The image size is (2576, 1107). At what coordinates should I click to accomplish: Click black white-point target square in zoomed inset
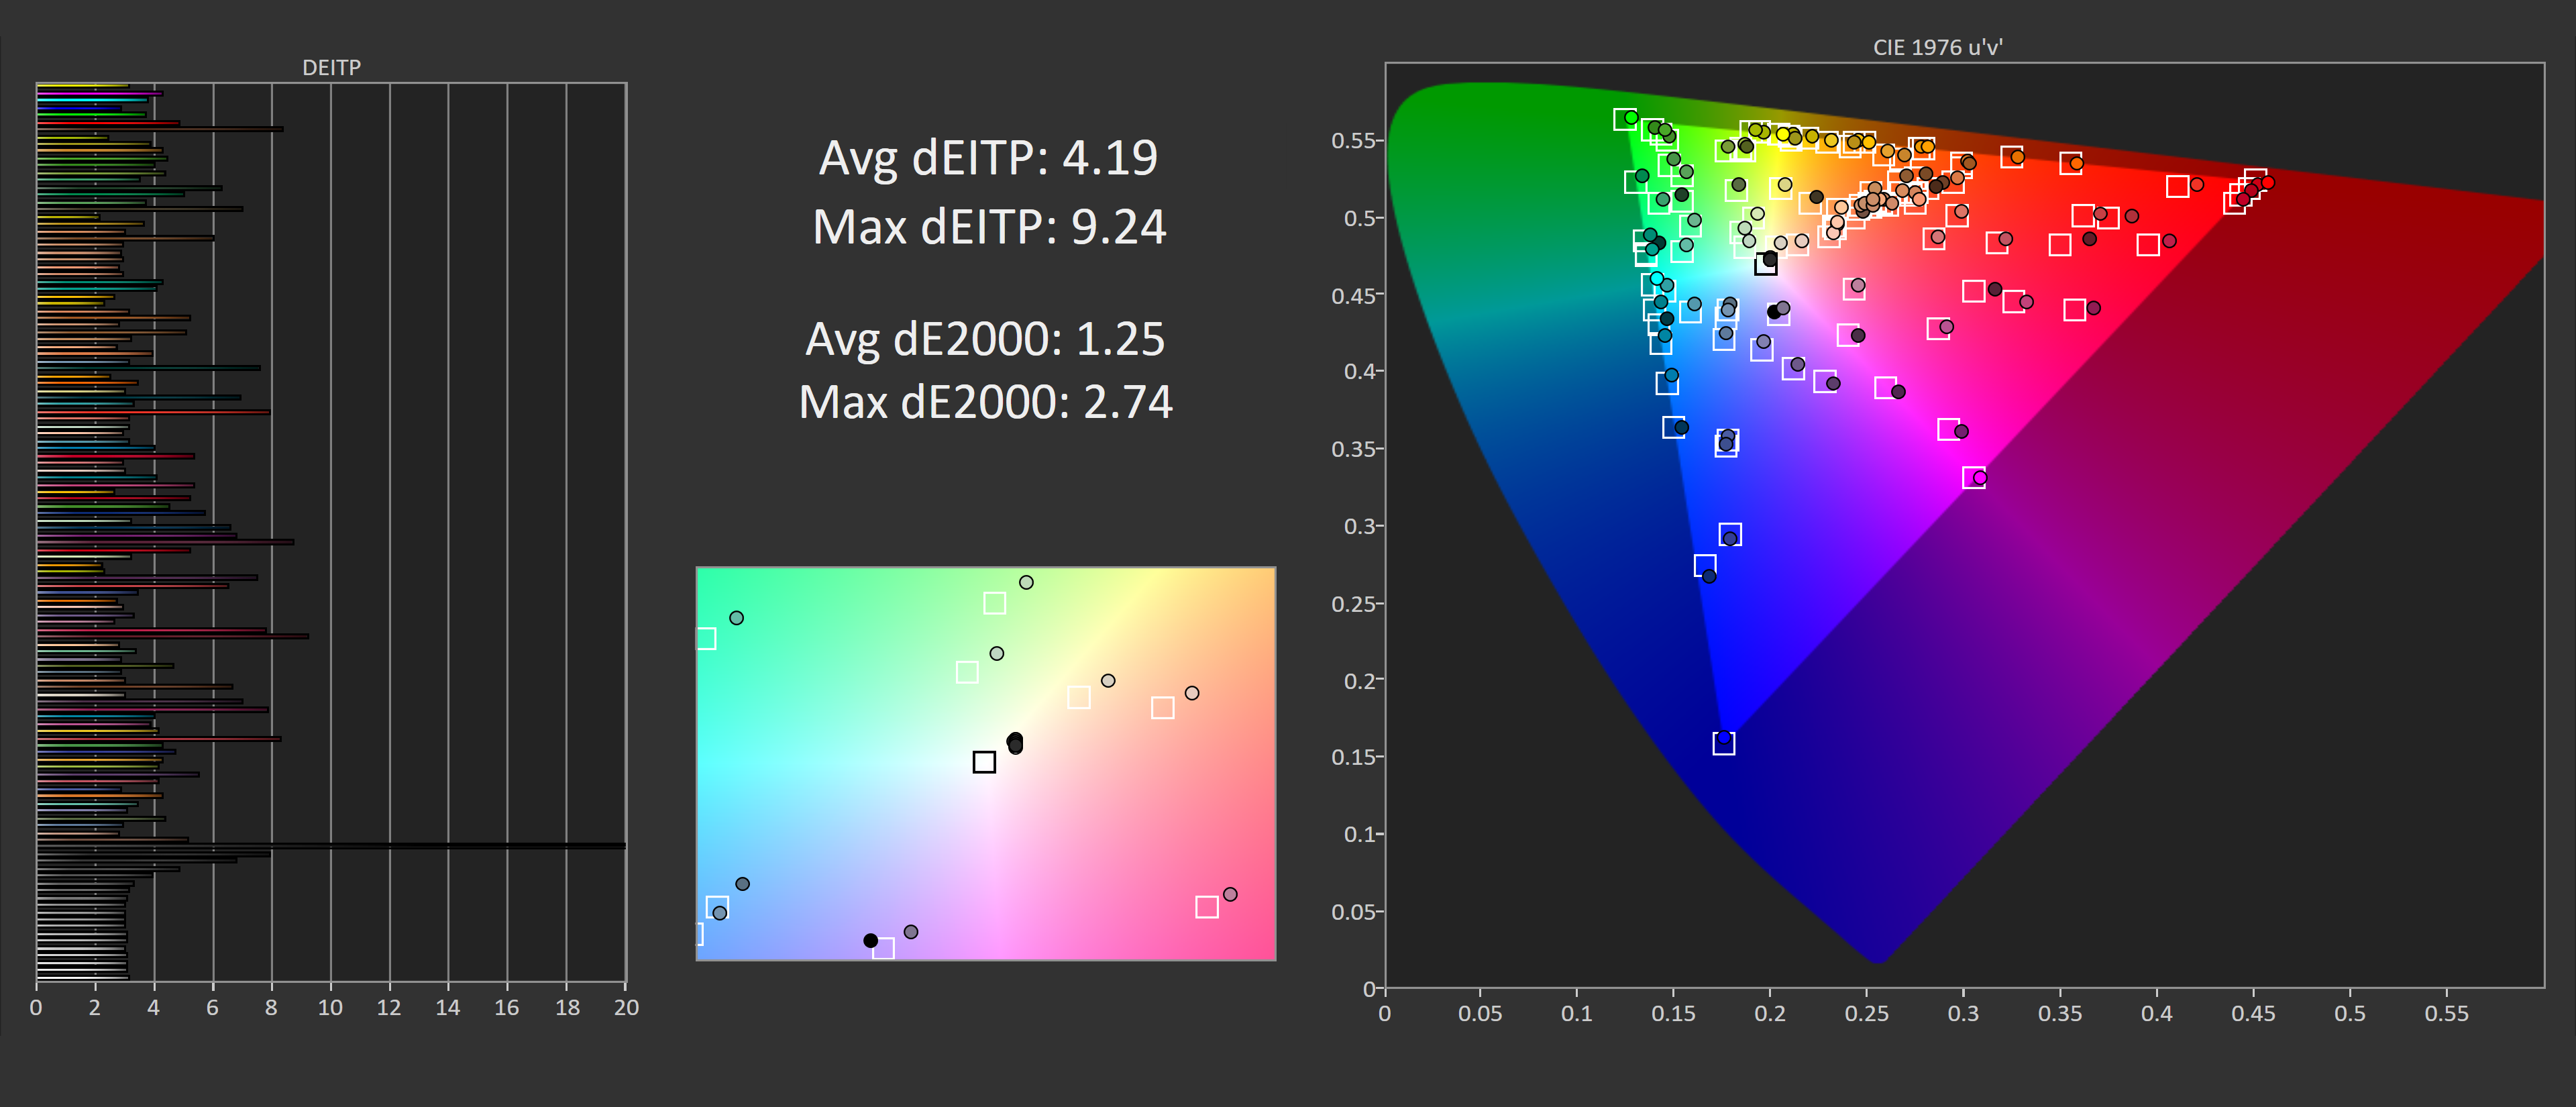pyautogui.click(x=984, y=762)
